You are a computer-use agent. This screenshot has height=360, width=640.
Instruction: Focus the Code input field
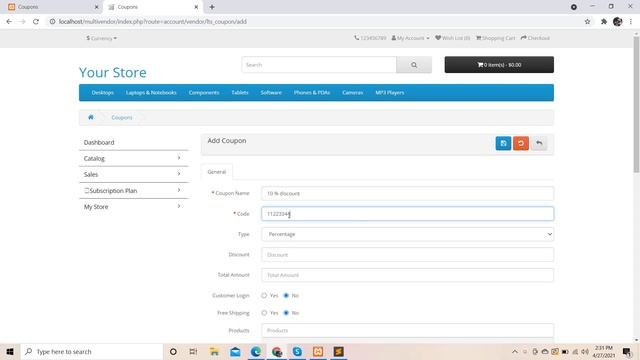(x=407, y=213)
